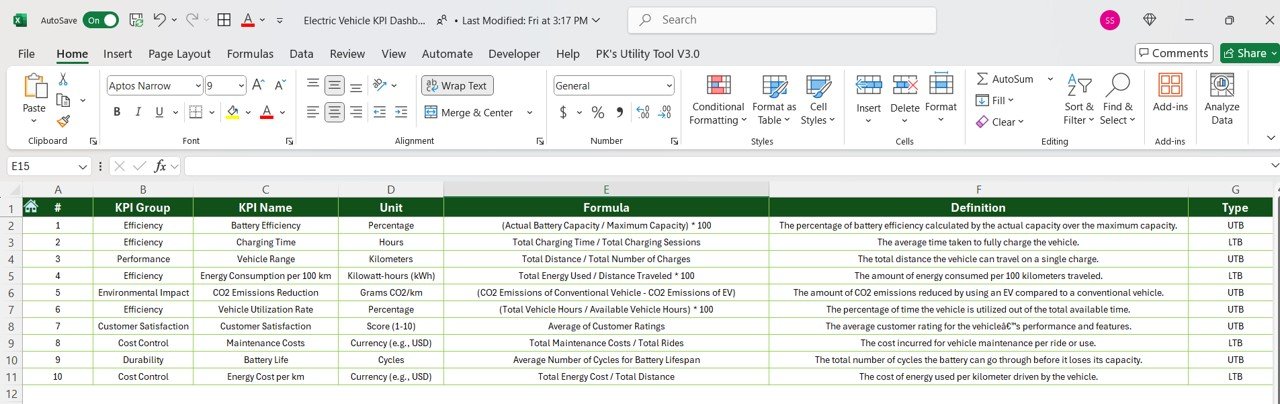
Task: Click AutoSum
Action: tap(1005, 79)
